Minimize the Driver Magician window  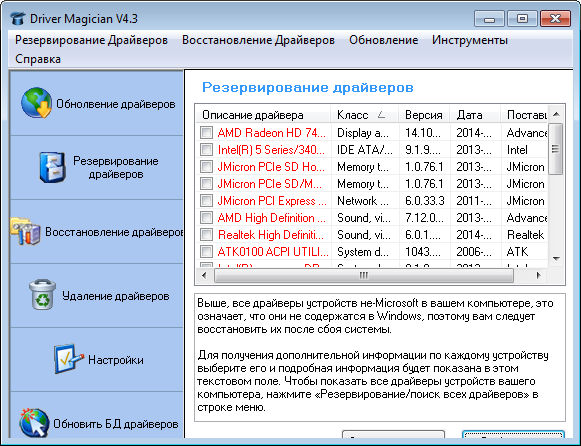[489, 19]
